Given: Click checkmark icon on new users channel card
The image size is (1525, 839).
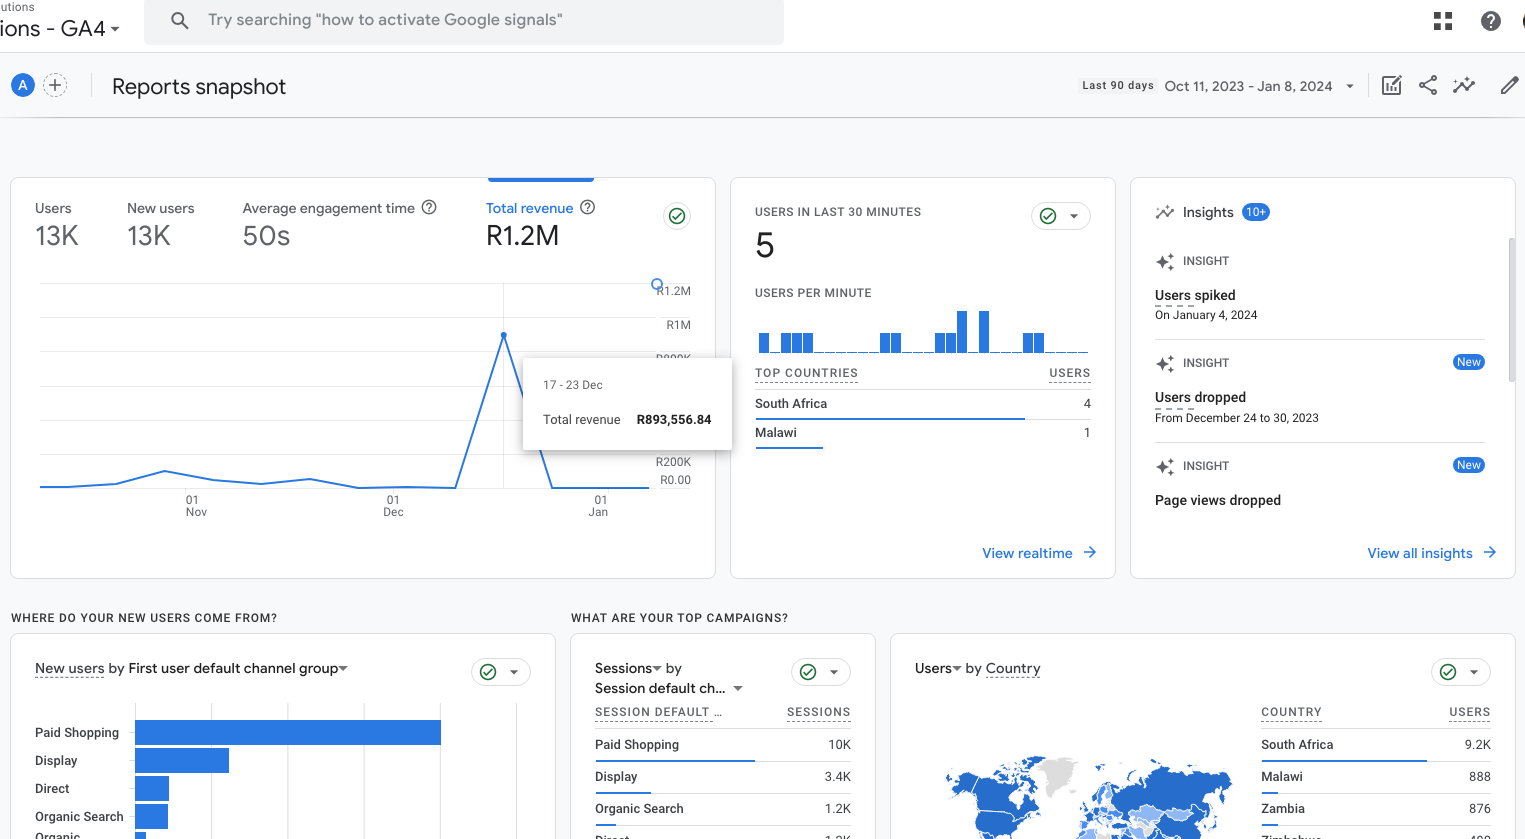Looking at the screenshot, I should click(x=488, y=672).
